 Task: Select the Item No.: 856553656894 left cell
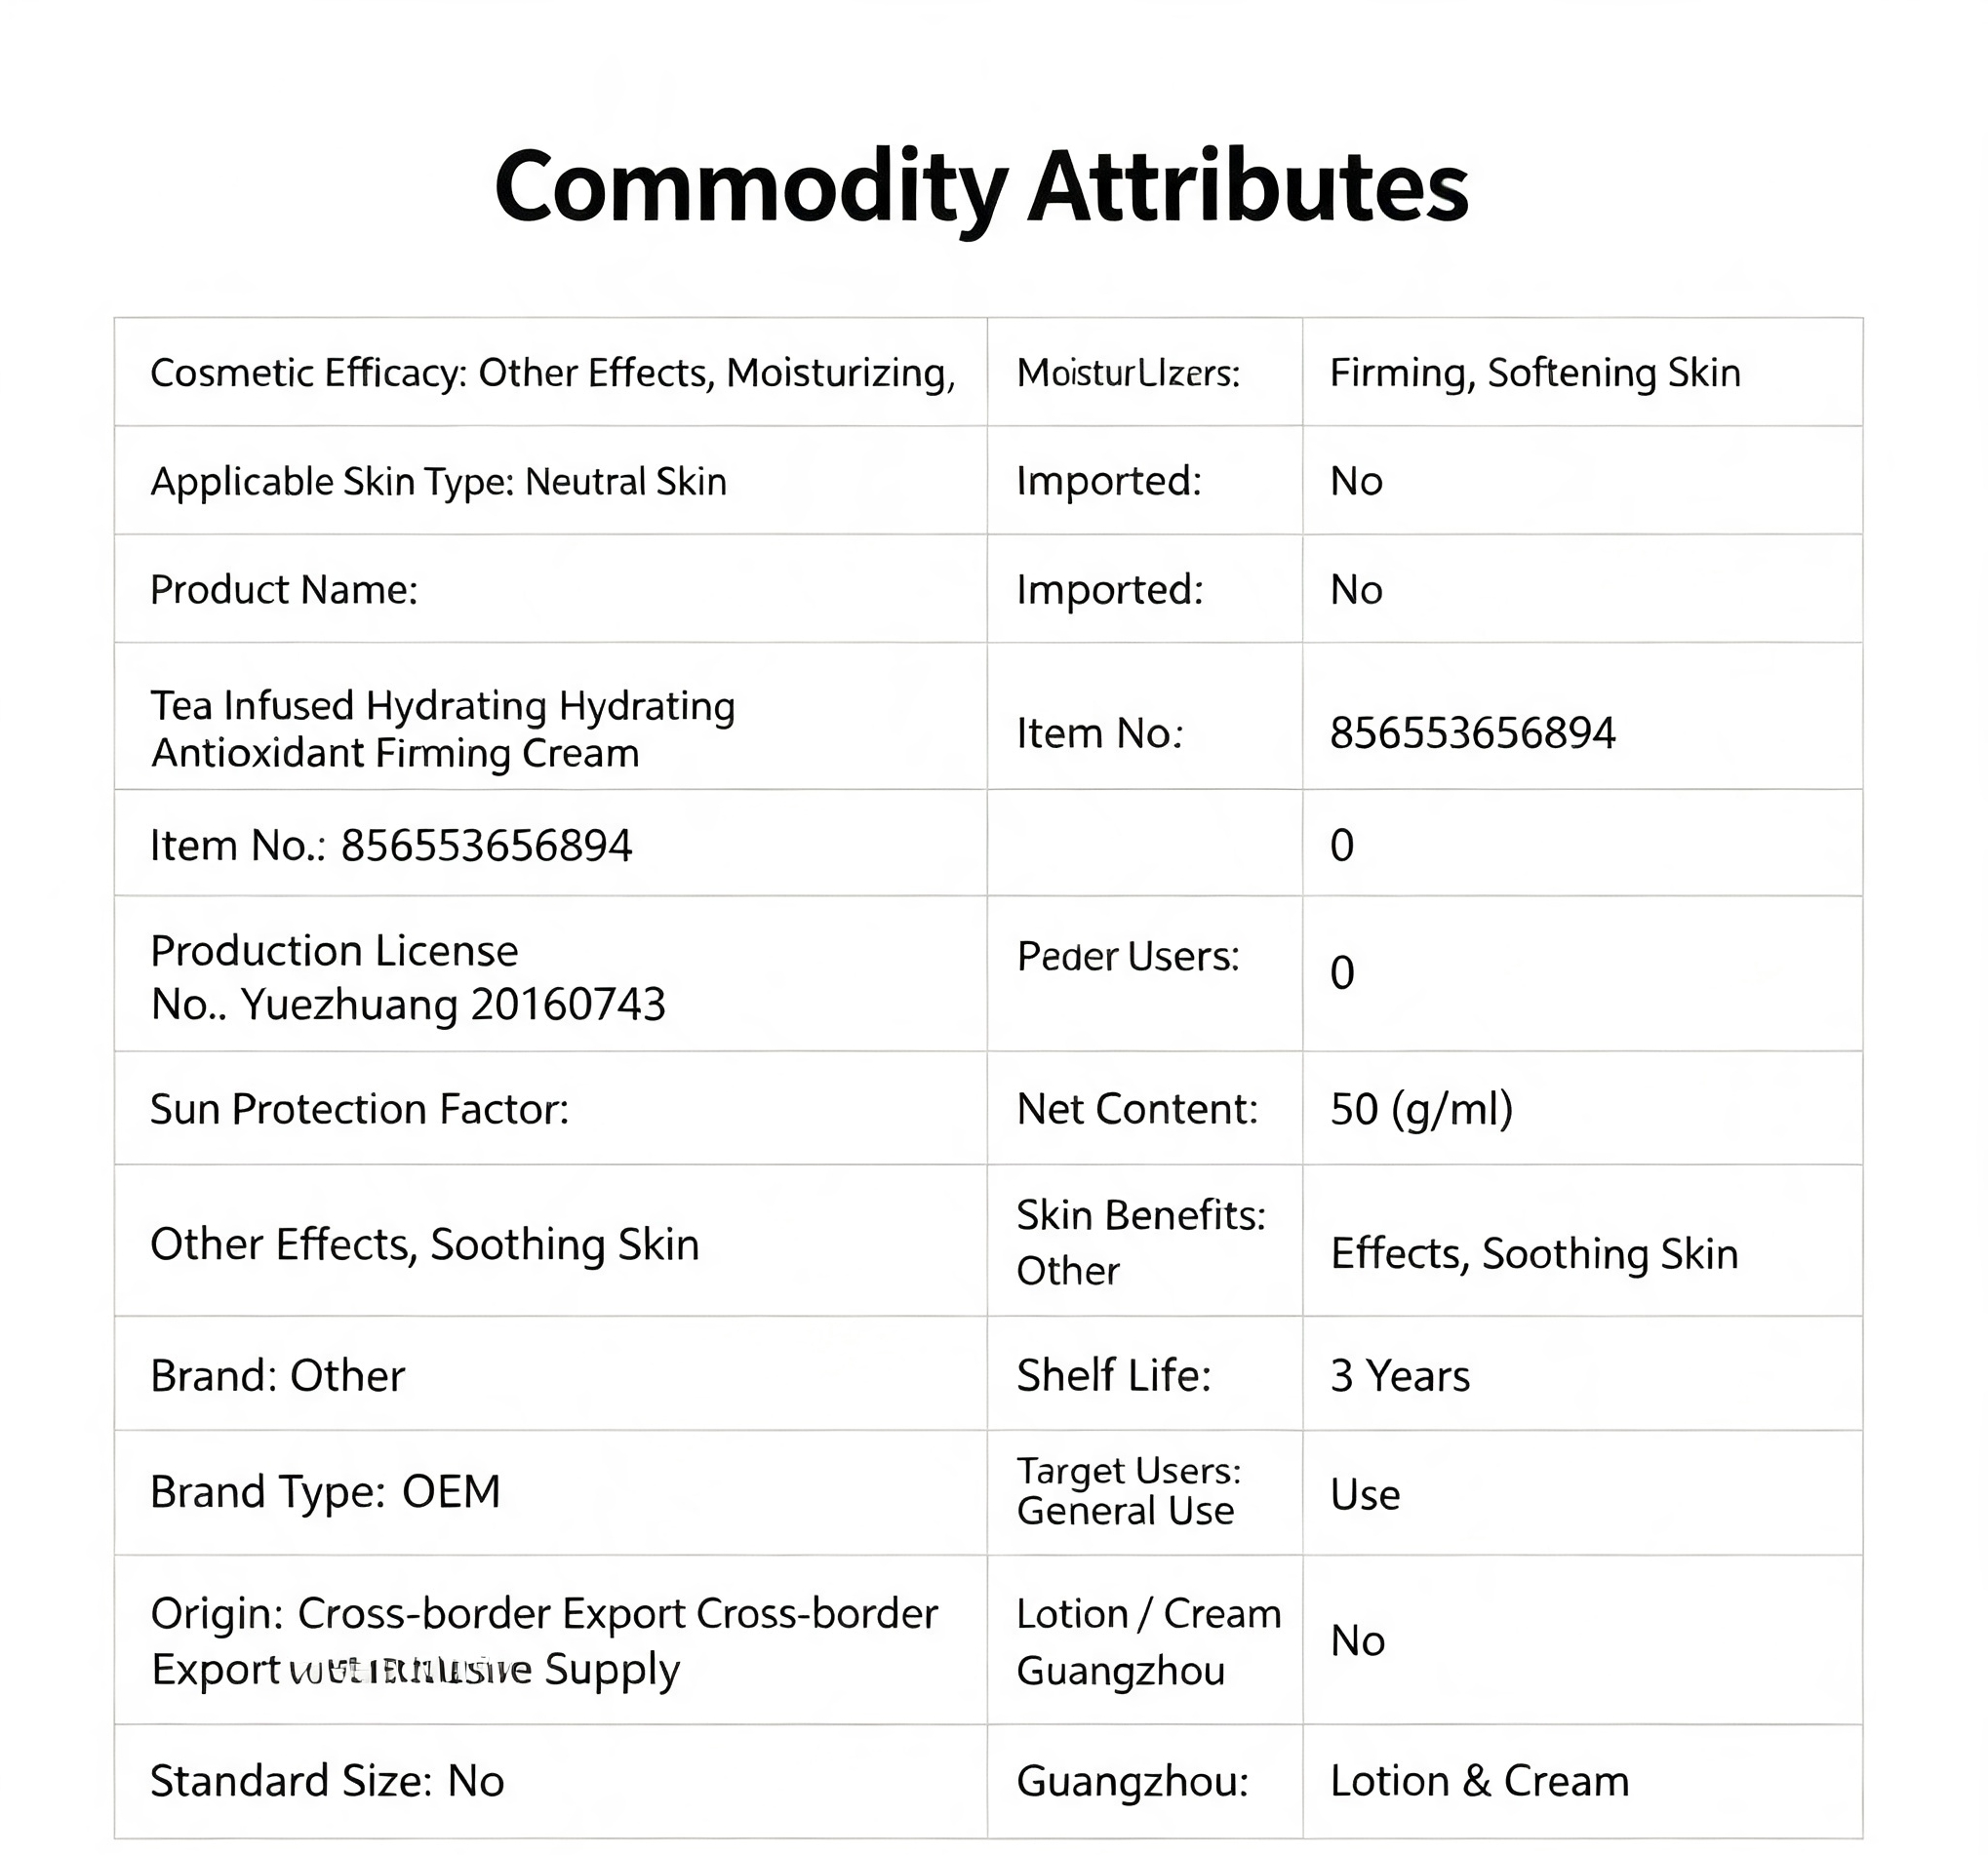point(551,843)
